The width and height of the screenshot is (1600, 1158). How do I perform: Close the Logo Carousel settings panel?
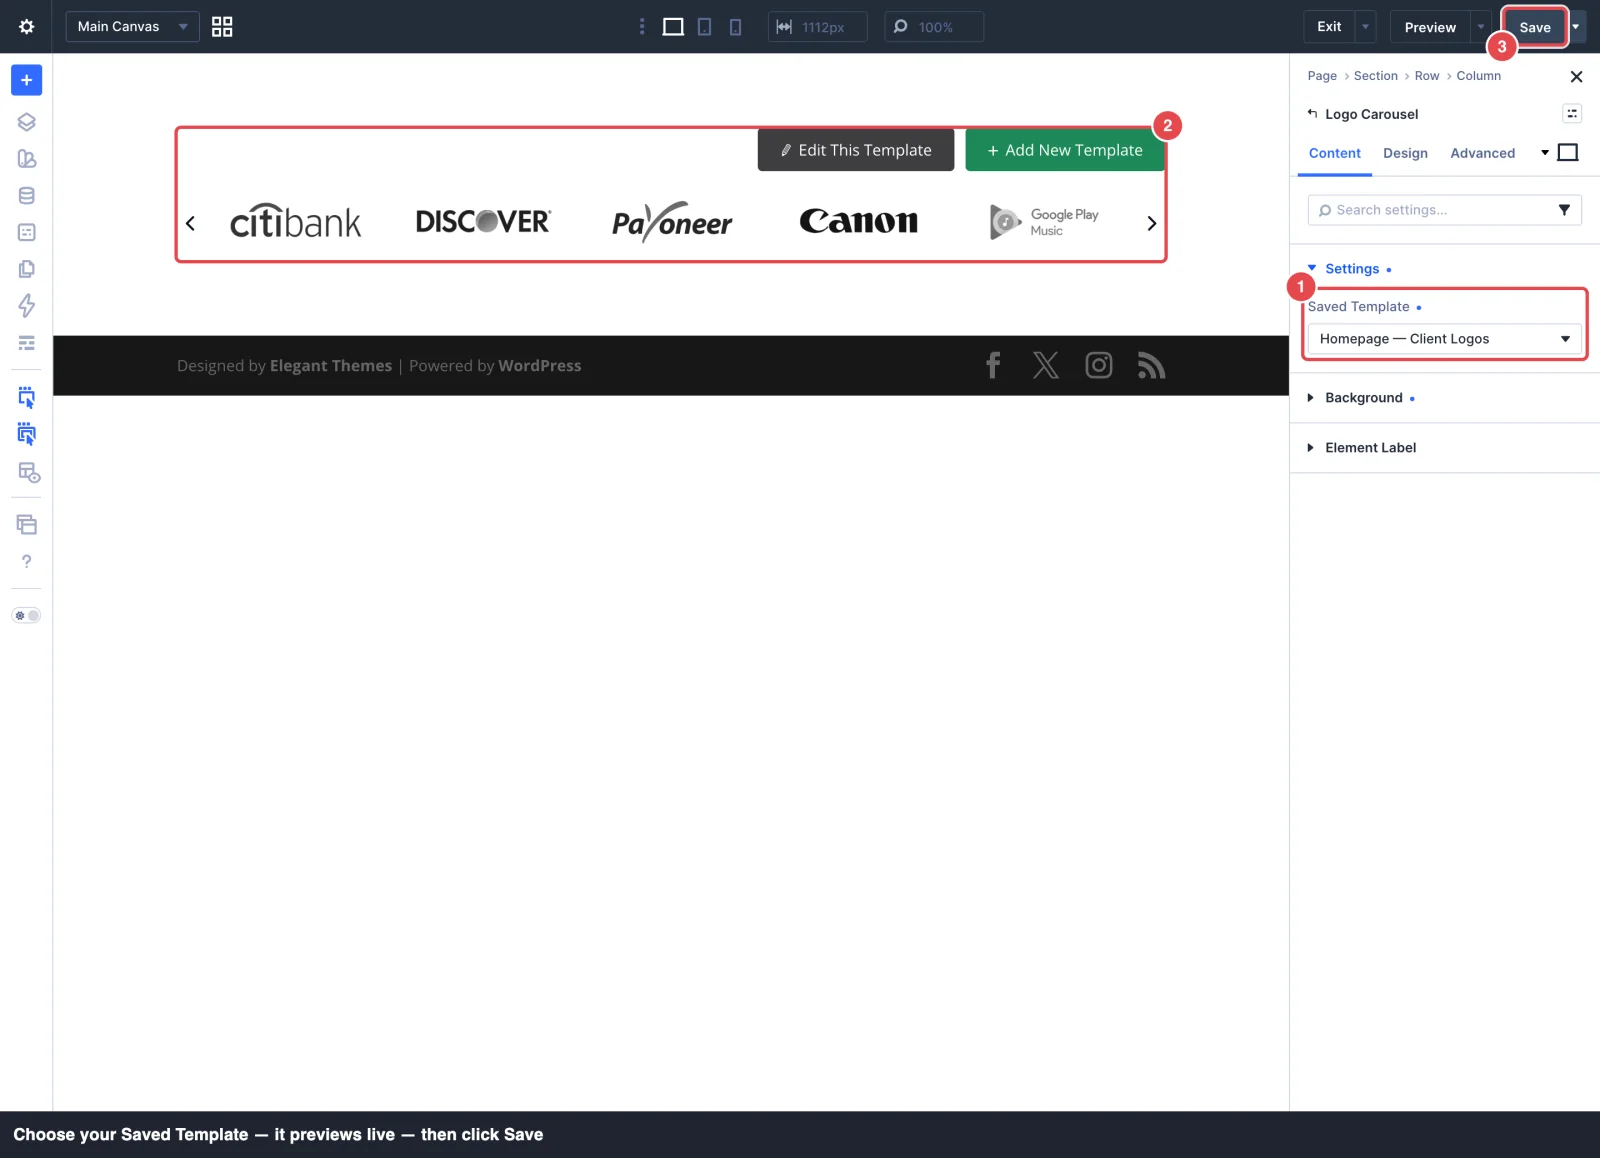pos(1577,77)
